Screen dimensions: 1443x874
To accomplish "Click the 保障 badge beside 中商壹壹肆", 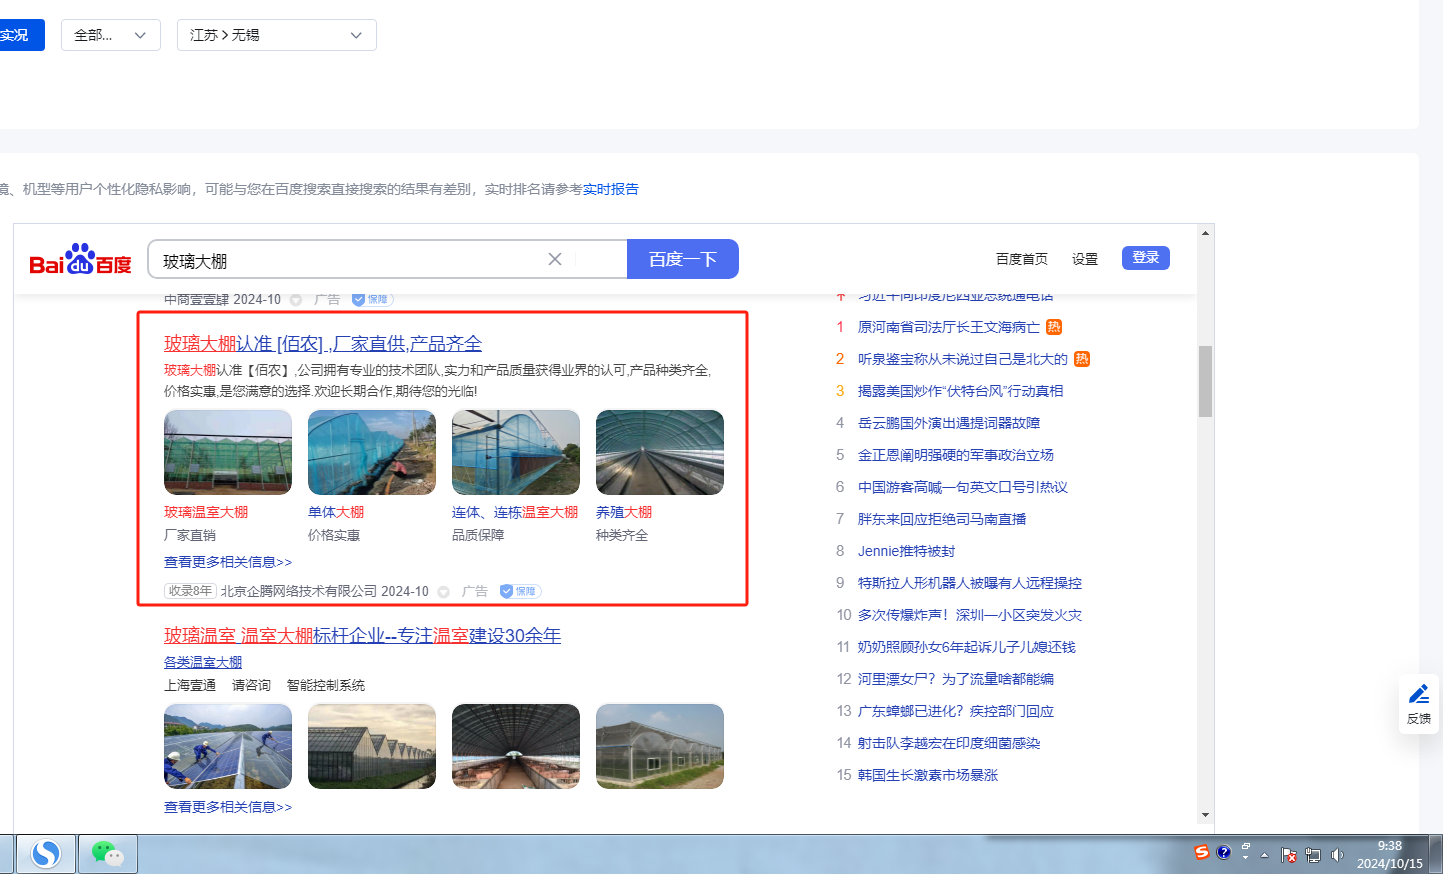I will 372,299.
